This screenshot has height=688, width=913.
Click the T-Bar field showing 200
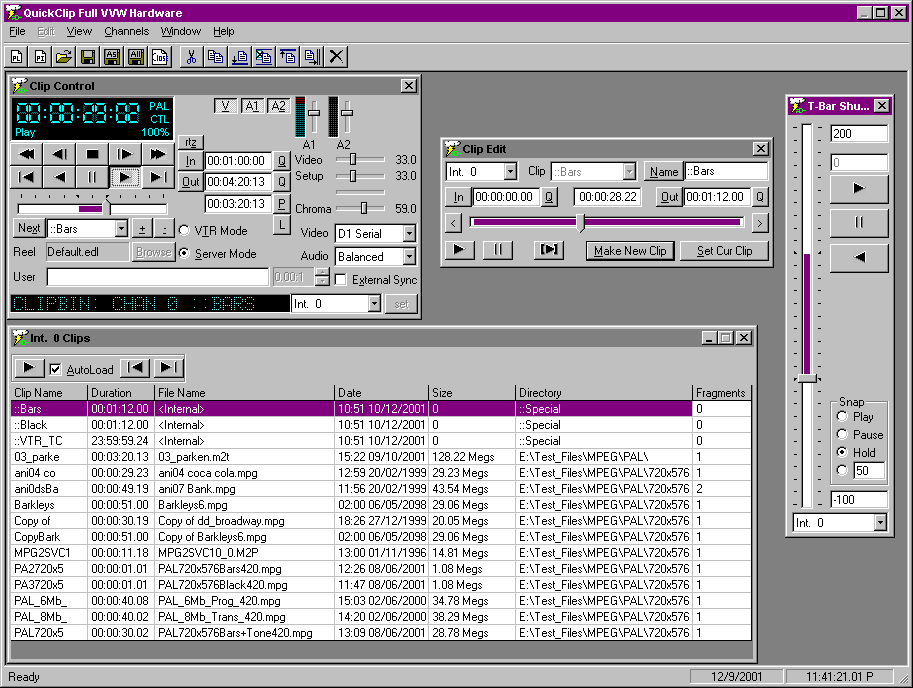tap(859, 133)
